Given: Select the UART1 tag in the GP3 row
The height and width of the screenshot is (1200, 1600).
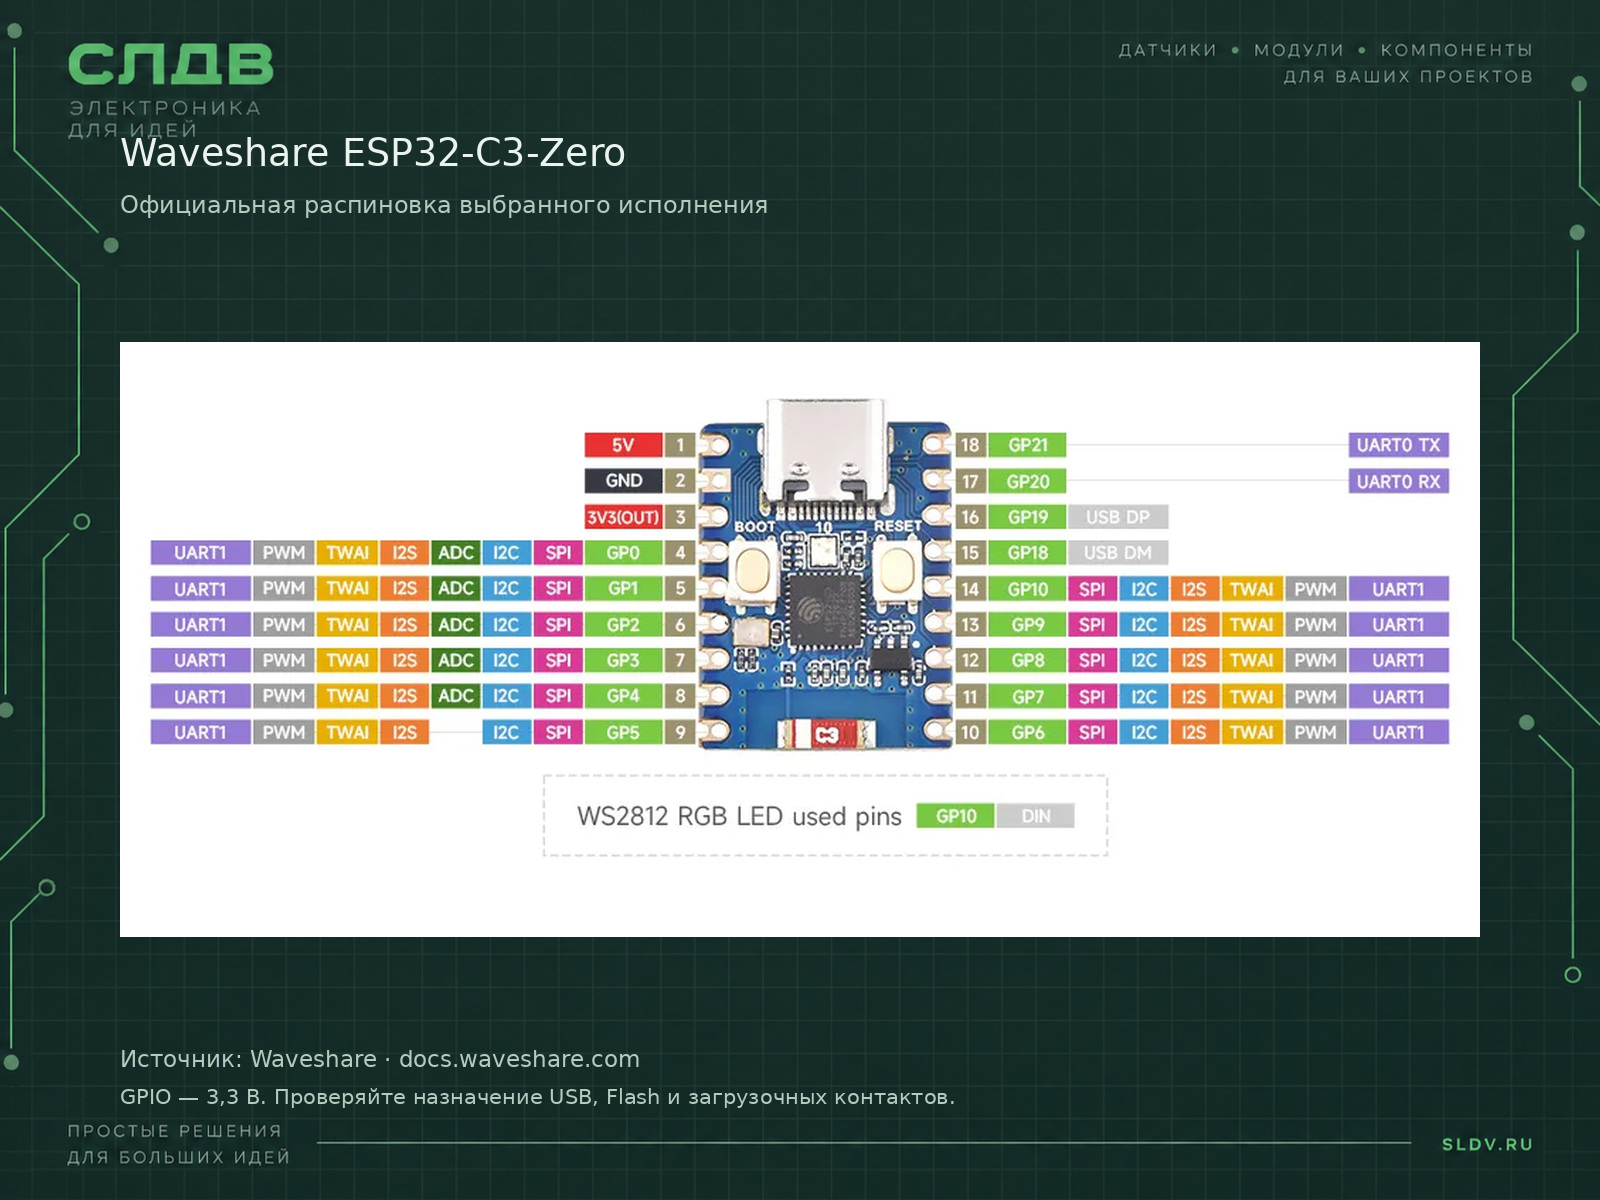Looking at the screenshot, I should coord(200,660).
